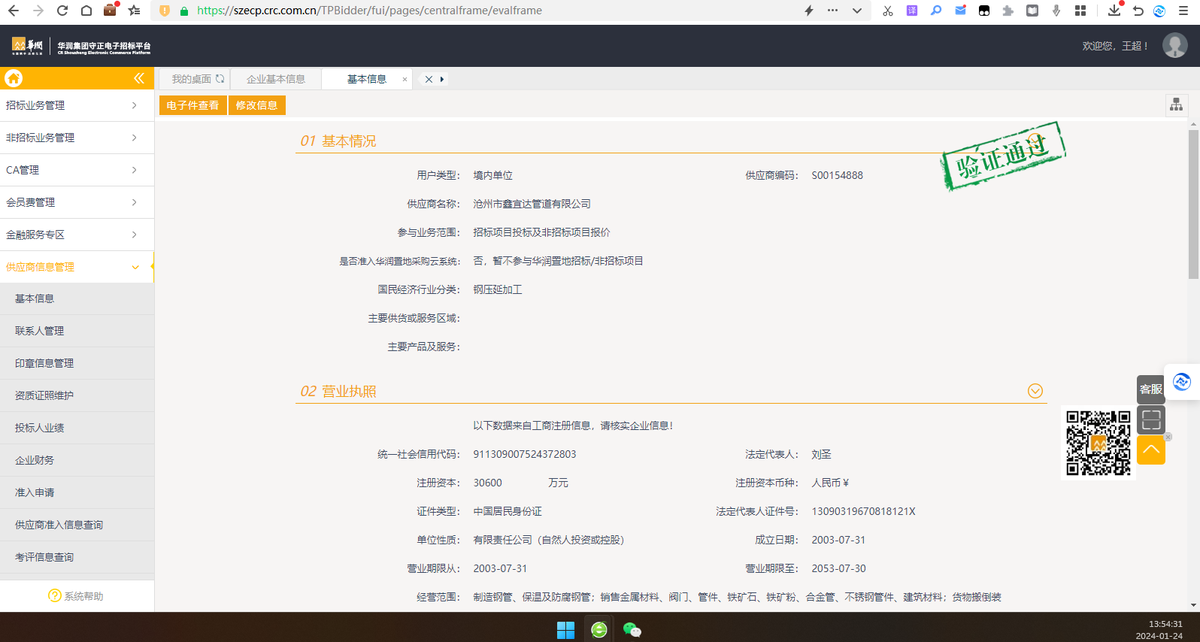This screenshot has width=1200, height=642.
Task: Click the browser address bar
Action: [400, 11]
